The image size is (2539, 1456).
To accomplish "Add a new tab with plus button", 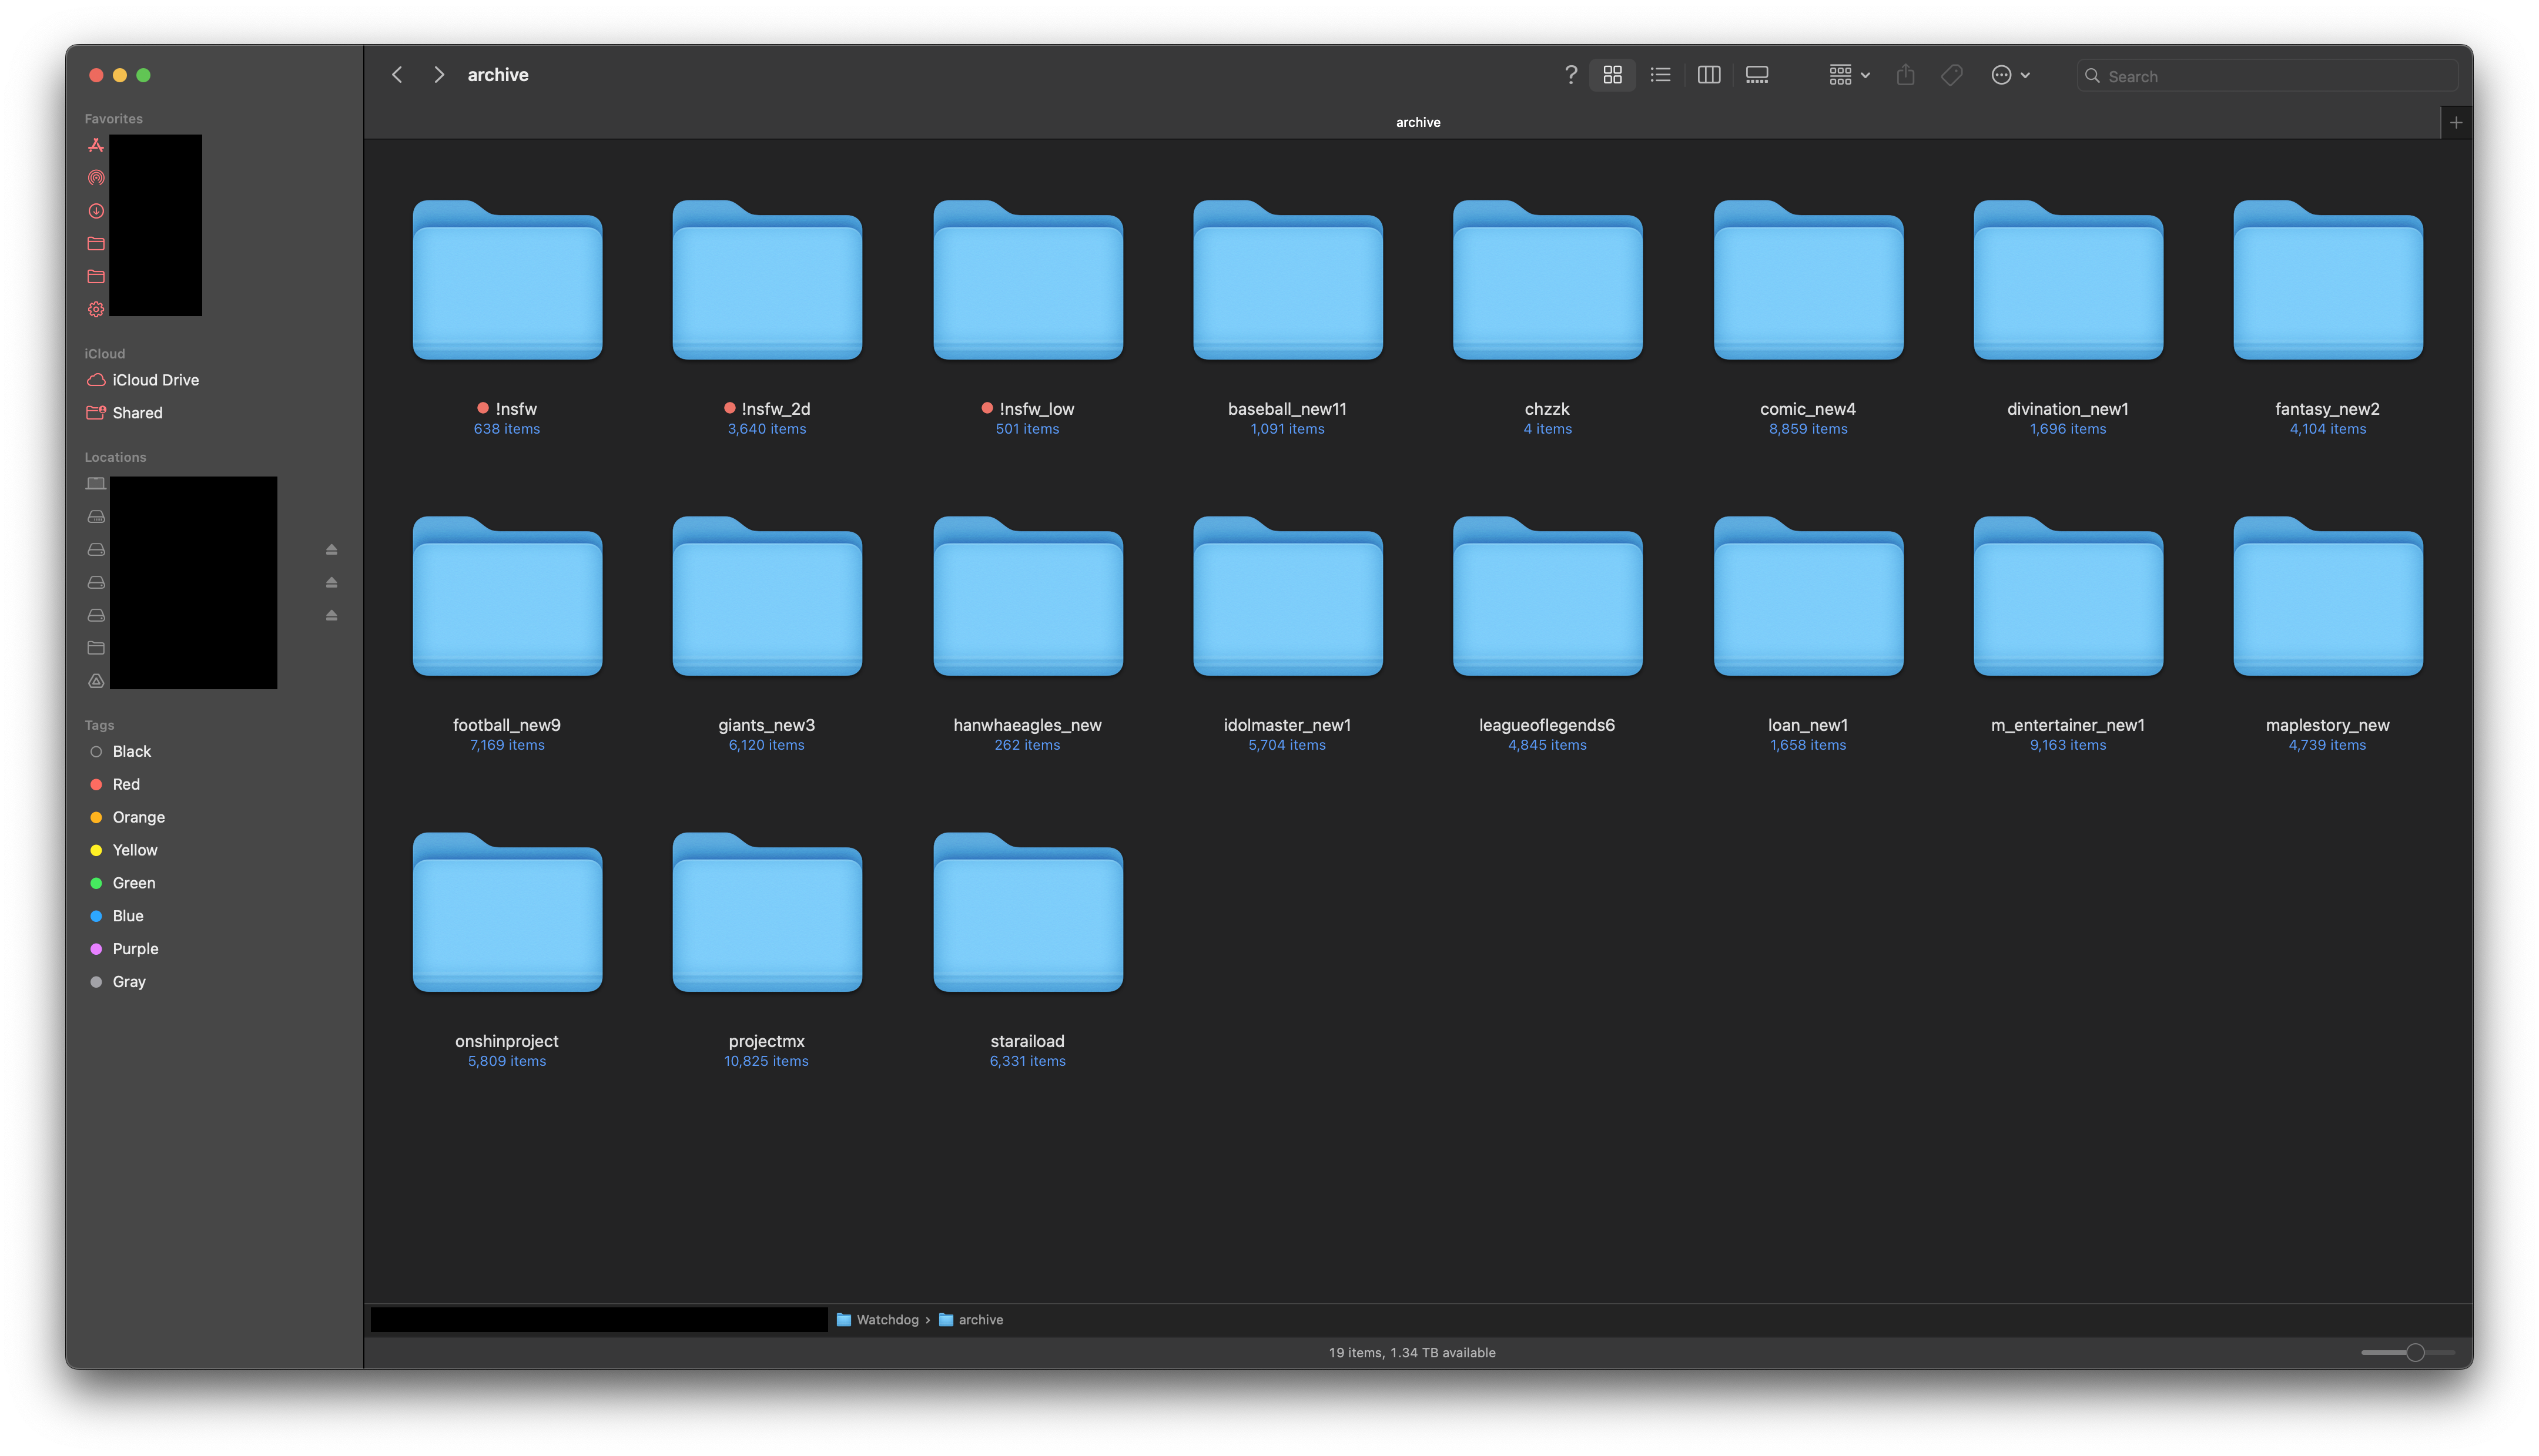I will click(x=2455, y=123).
